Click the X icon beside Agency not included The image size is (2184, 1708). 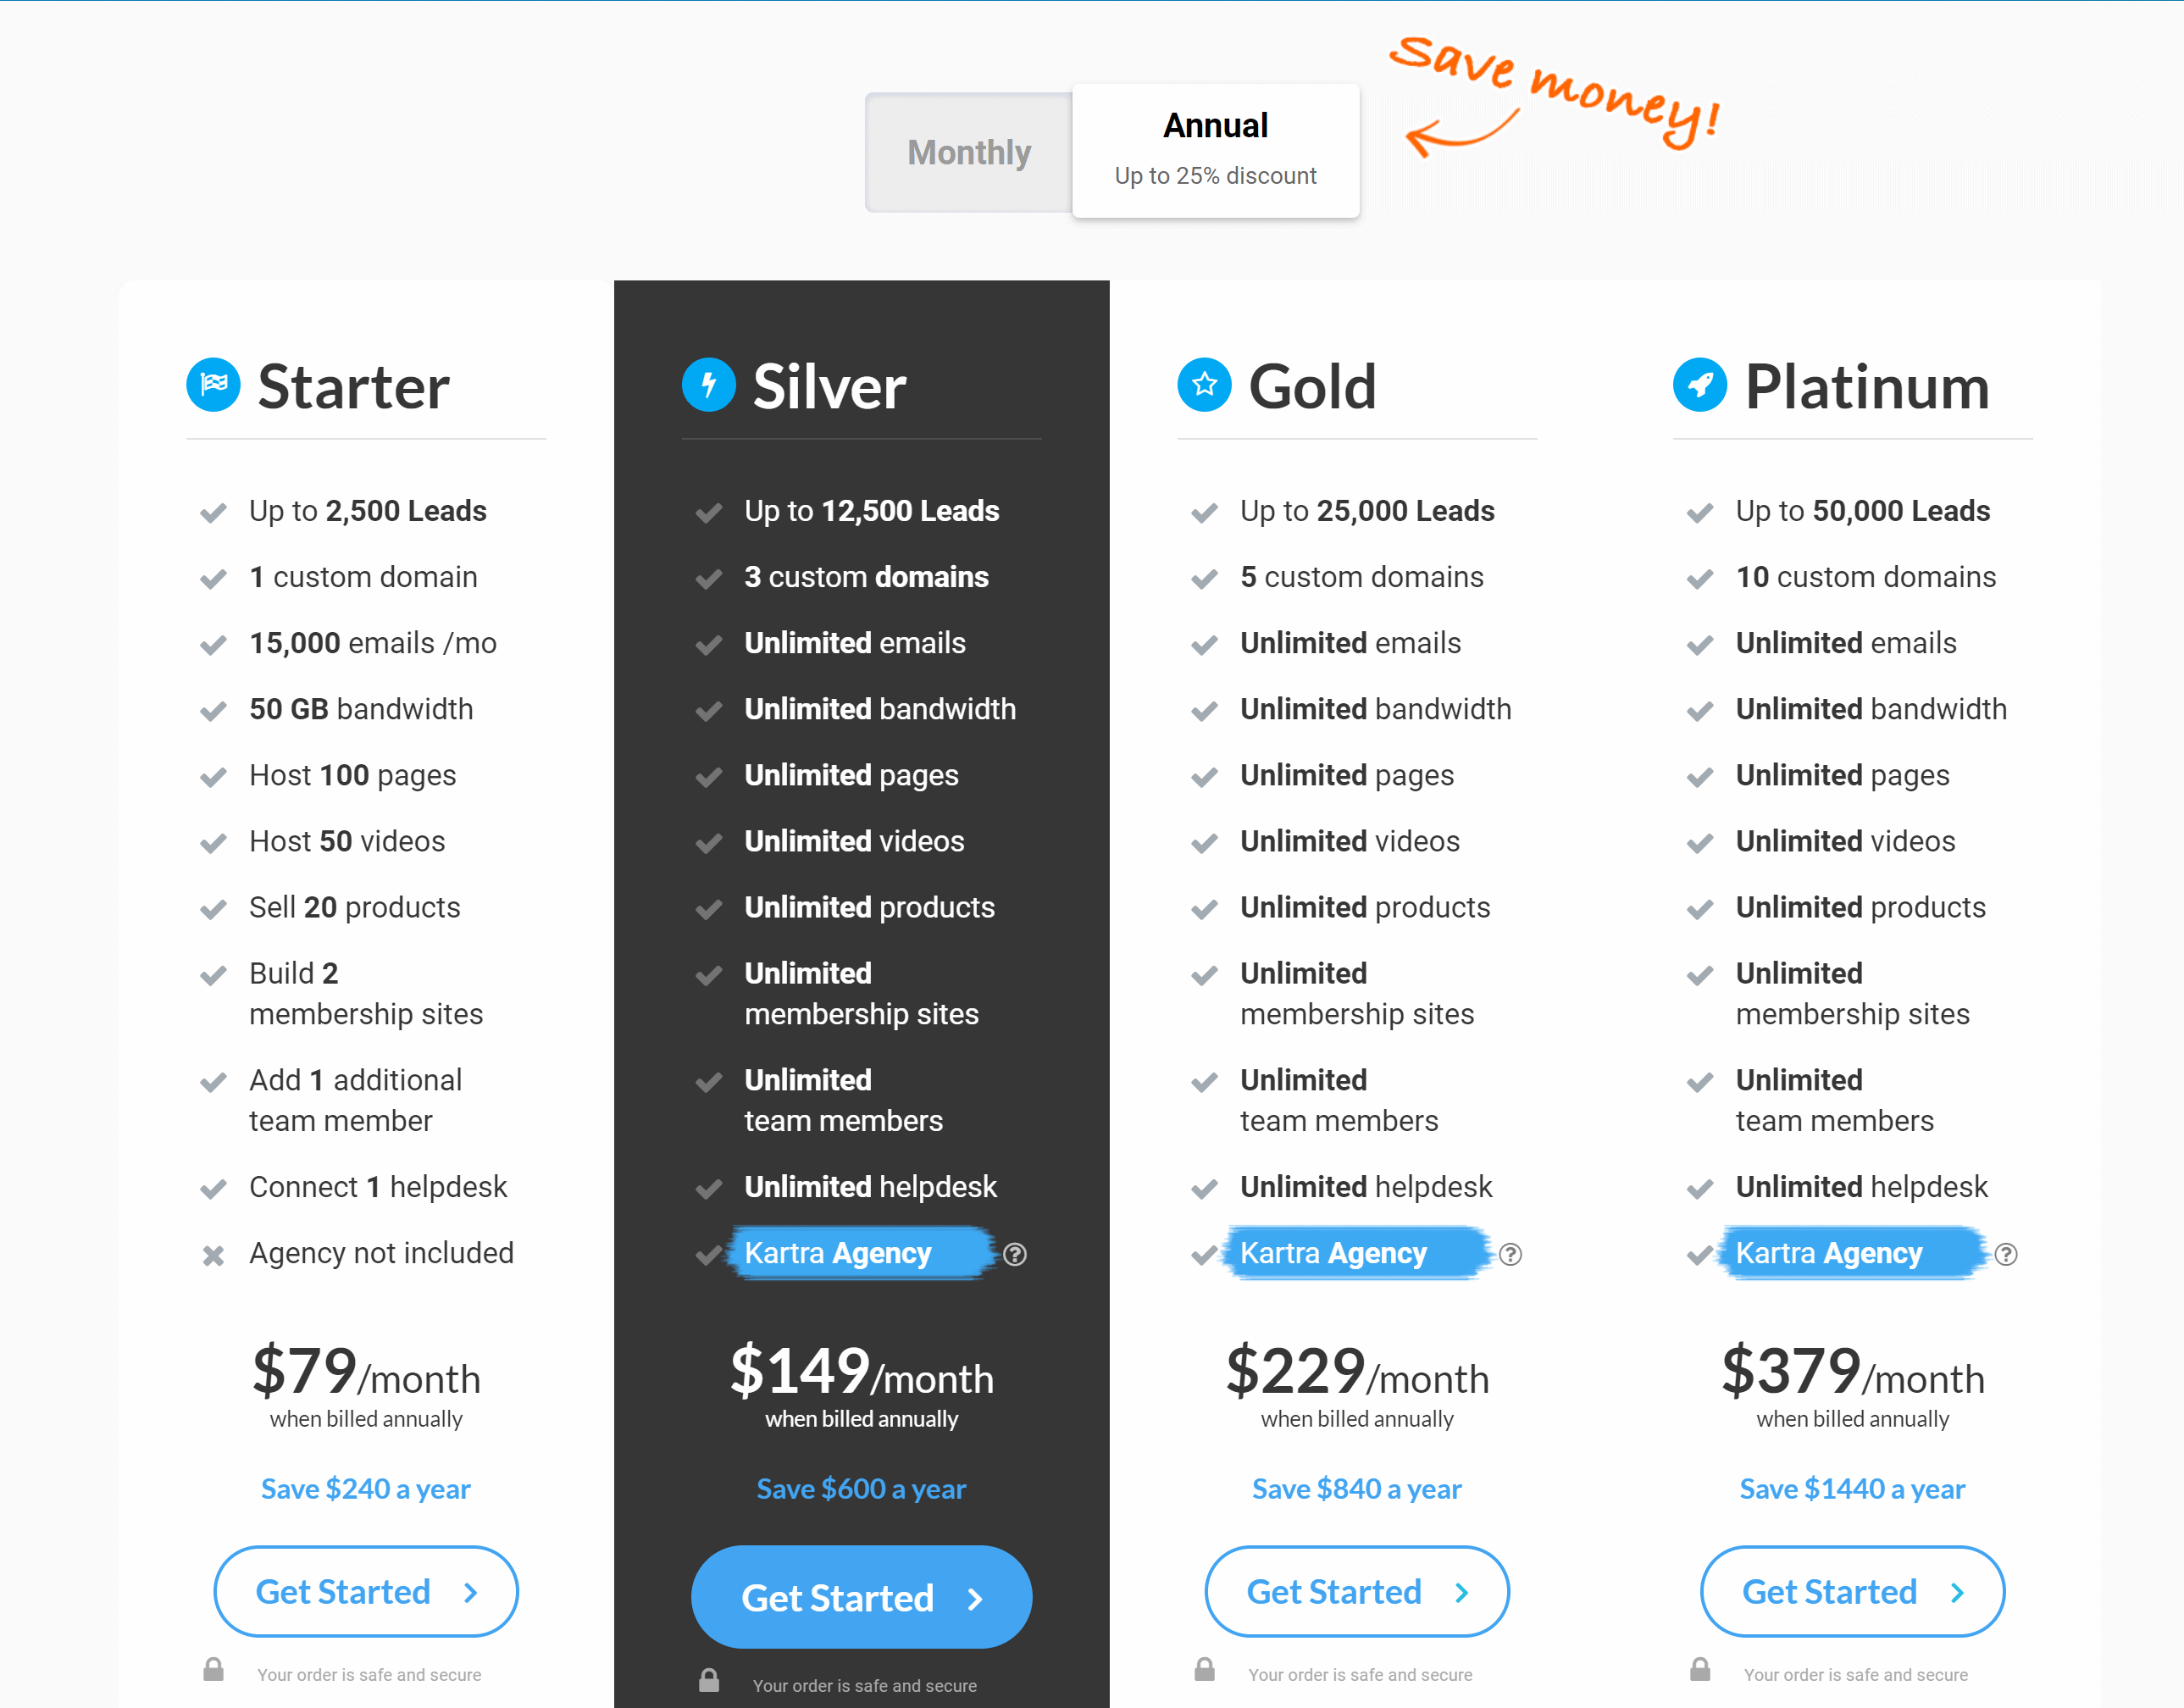coord(213,1255)
